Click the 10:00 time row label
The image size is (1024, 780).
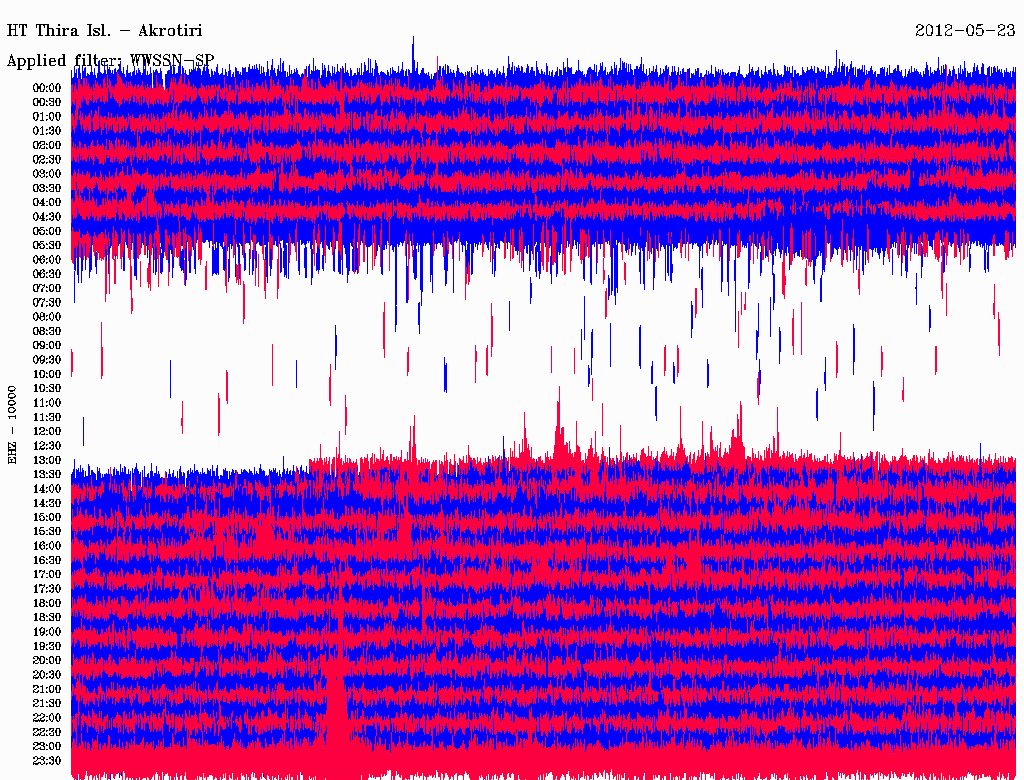pos(47,374)
